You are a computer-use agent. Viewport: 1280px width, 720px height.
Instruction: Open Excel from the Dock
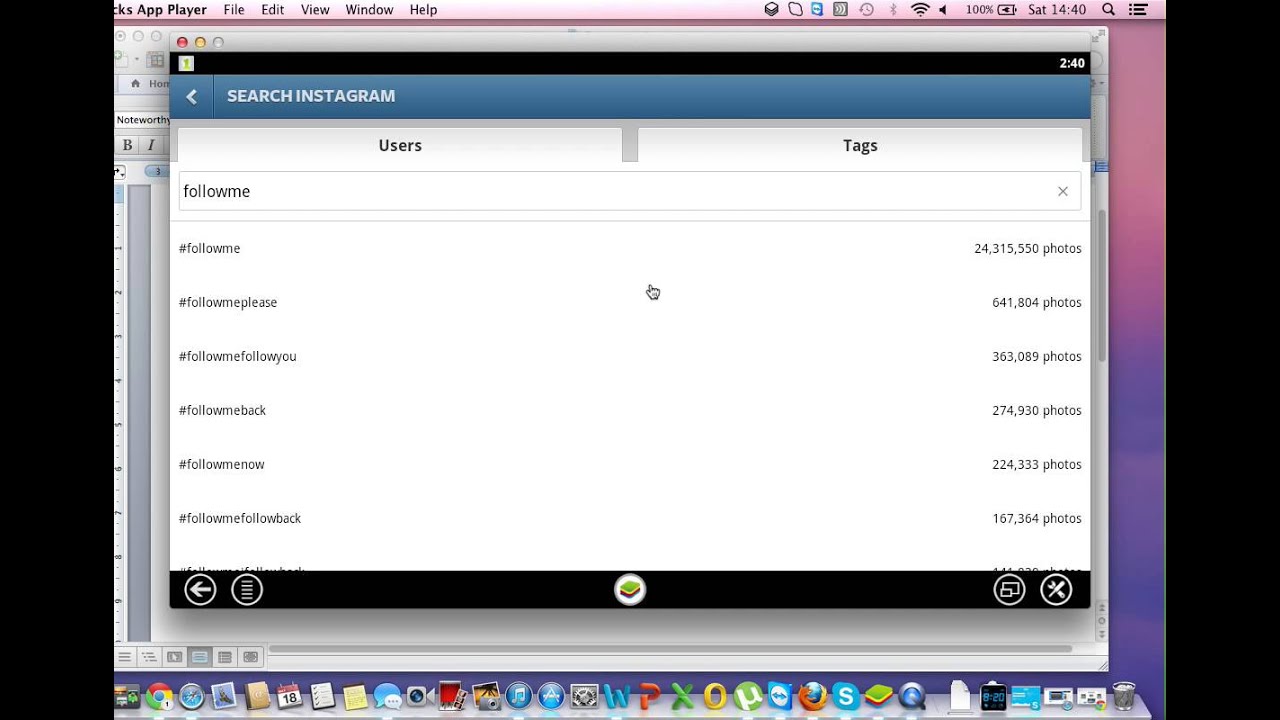point(682,697)
